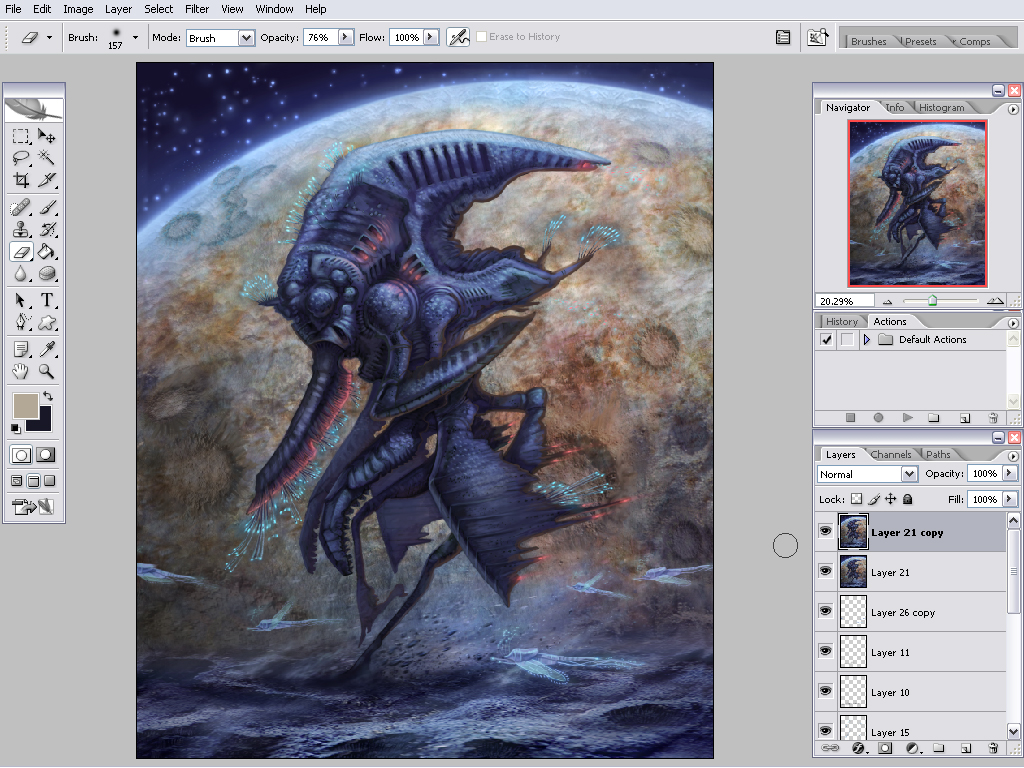The image size is (1024, 768).
Task: Create a new layer icon
Action: (x=966, y=748)
